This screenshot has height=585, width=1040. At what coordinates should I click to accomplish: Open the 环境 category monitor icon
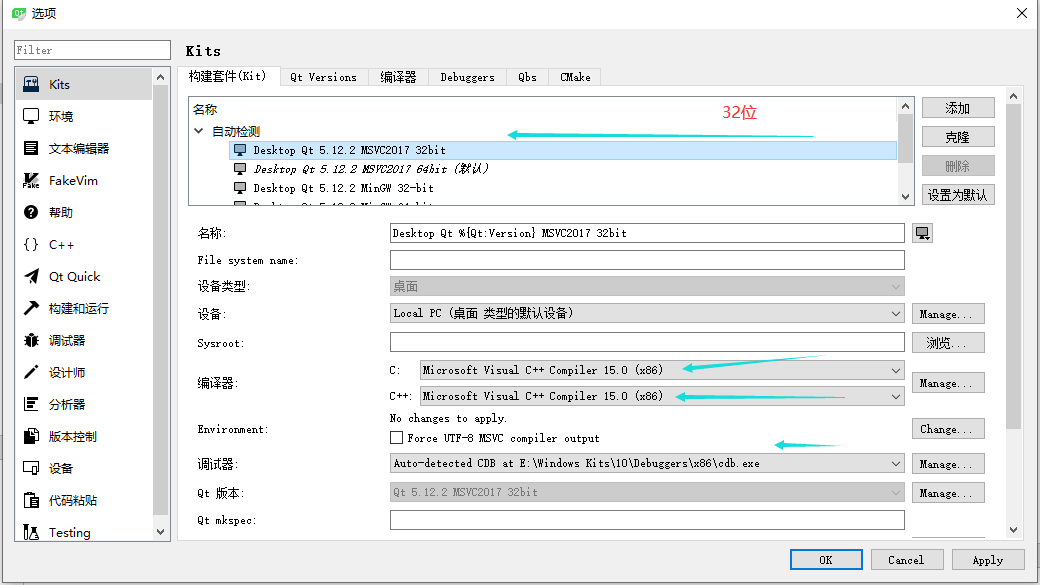click(x=31, y=116)
